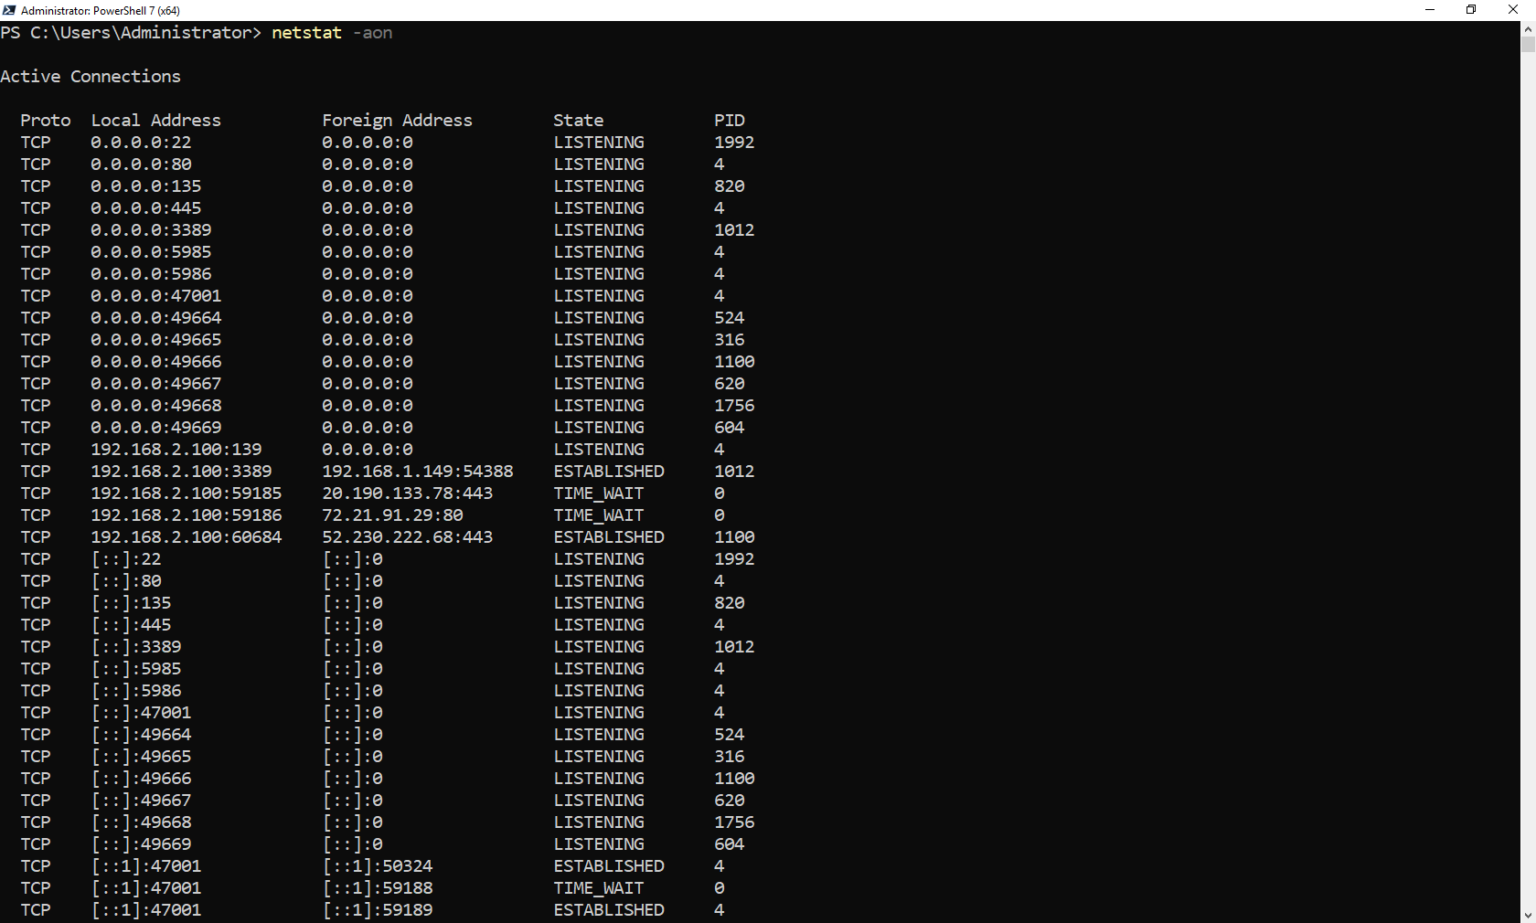
Task: Click the IPv6 entry [::]:445
Action: (x=131, y=624)
